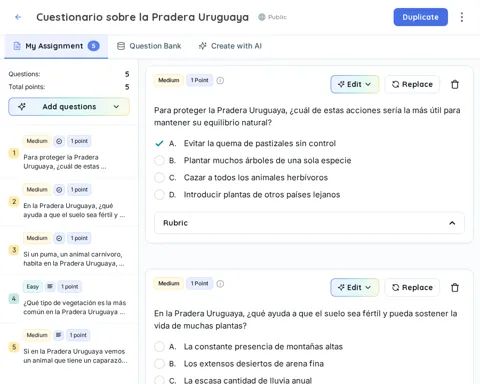Select answer C 'Cazar a todos los animales'
480x384 pixels.
click(x=159, y=177)
